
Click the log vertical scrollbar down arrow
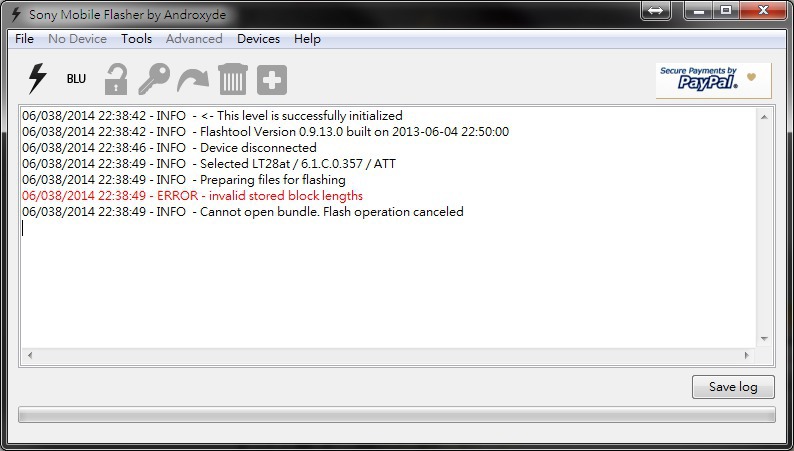(764, 339)
